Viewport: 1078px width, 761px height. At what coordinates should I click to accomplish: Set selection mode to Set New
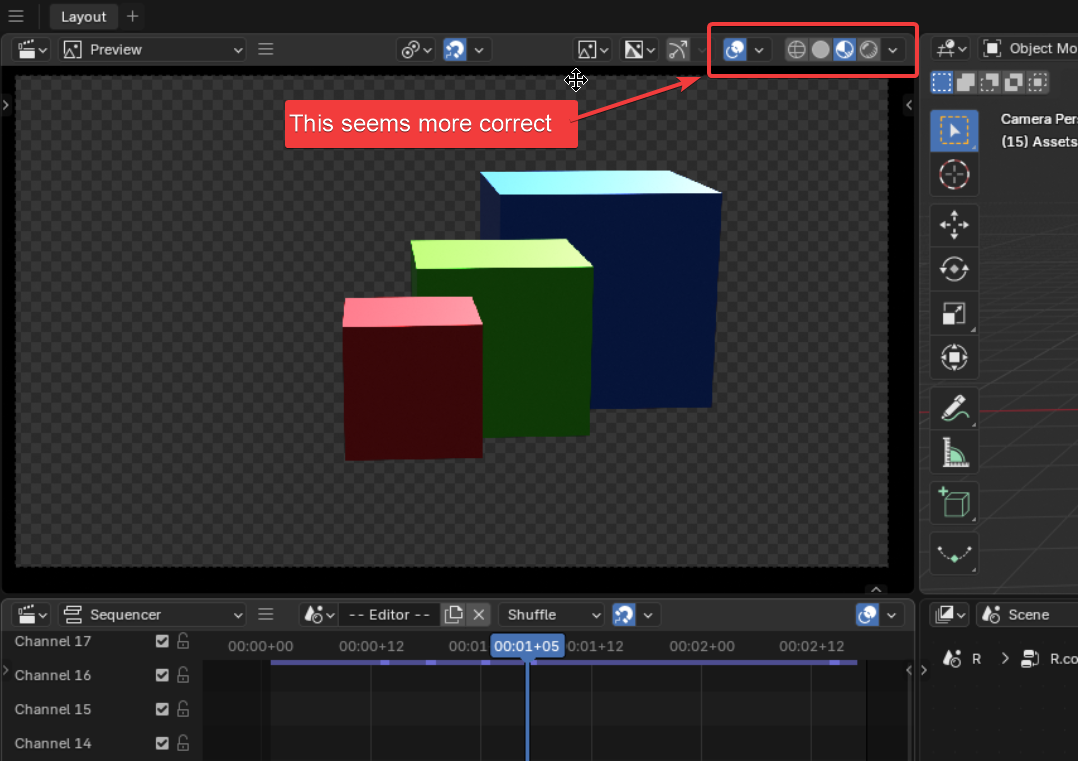click(x=941, y=82)
